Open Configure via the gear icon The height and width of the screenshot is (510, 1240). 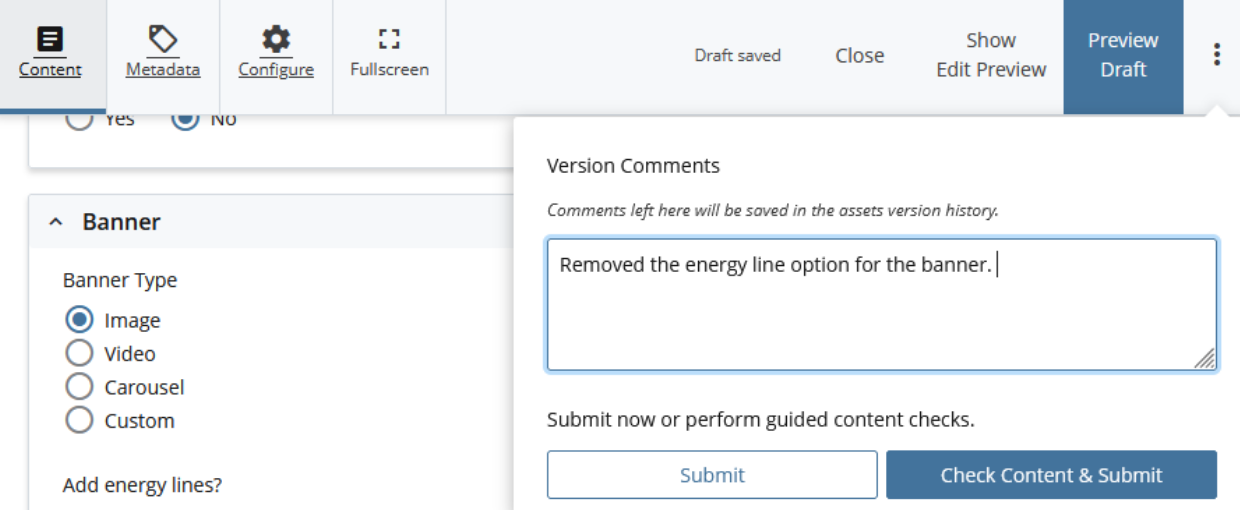click(x=276, y=40)
